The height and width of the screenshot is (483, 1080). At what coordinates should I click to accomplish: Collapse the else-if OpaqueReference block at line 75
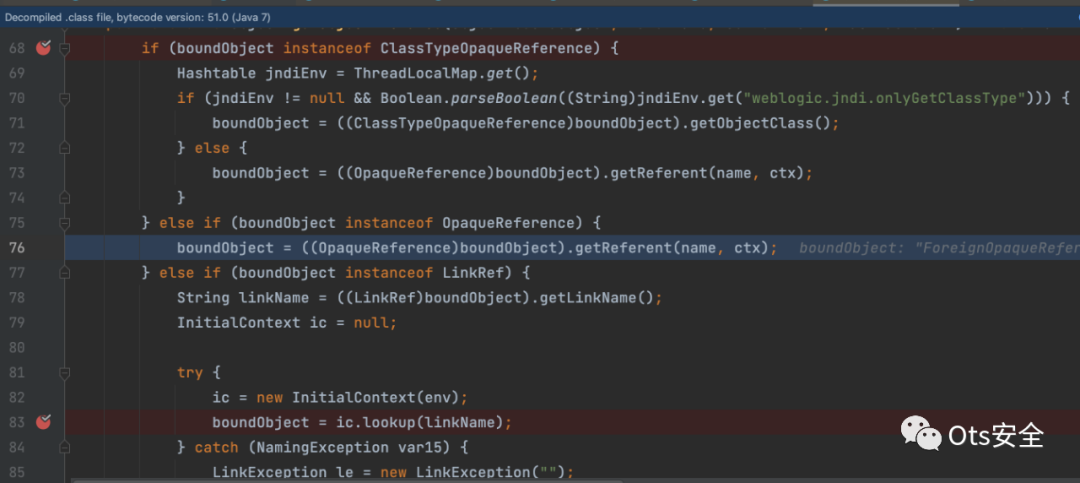[65, 223]
